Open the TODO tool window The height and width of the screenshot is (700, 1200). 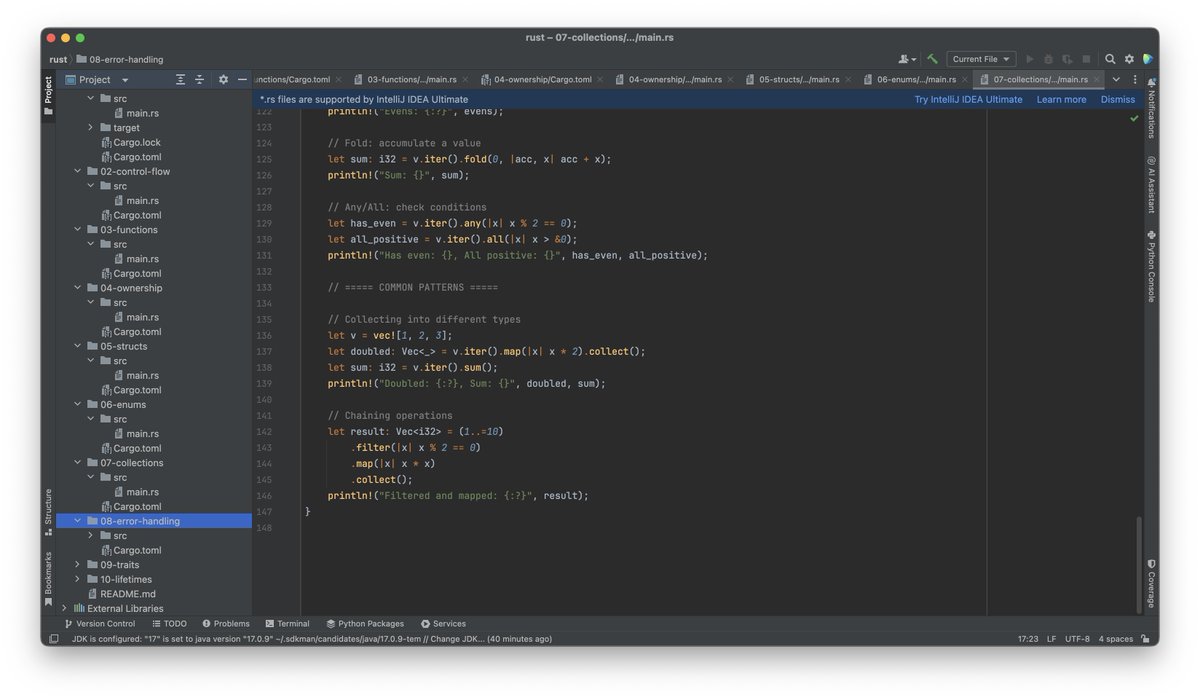coord(169,623)
